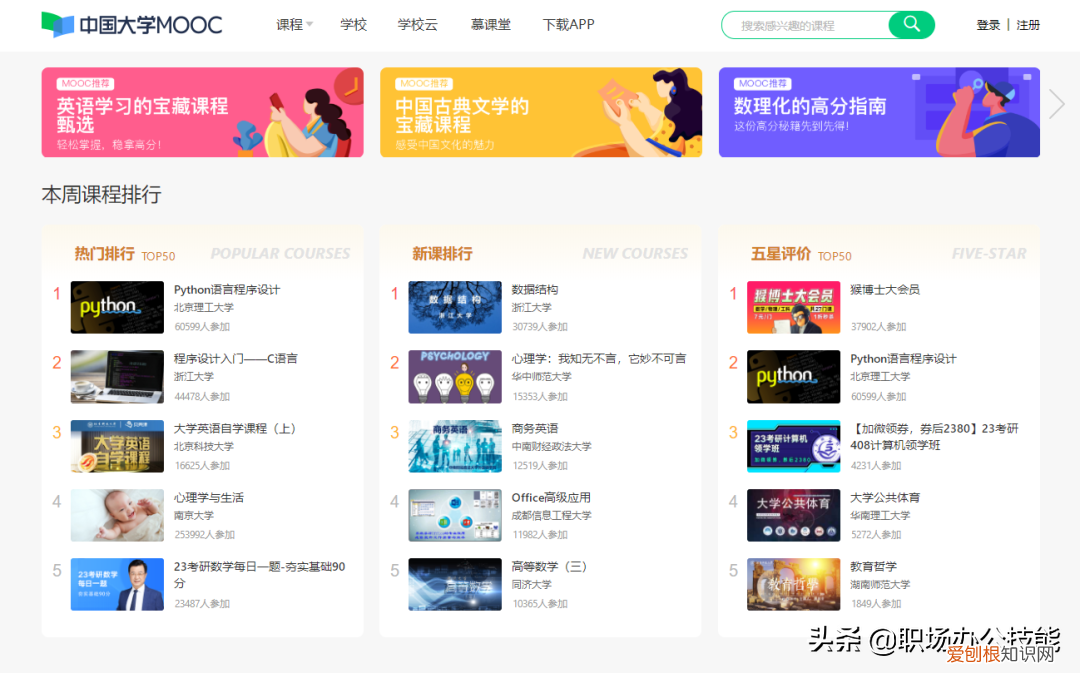Click the 大学公共体育 course thumbnail
The height and width of the screenshot is (673, 1080).
click(793, 515)
